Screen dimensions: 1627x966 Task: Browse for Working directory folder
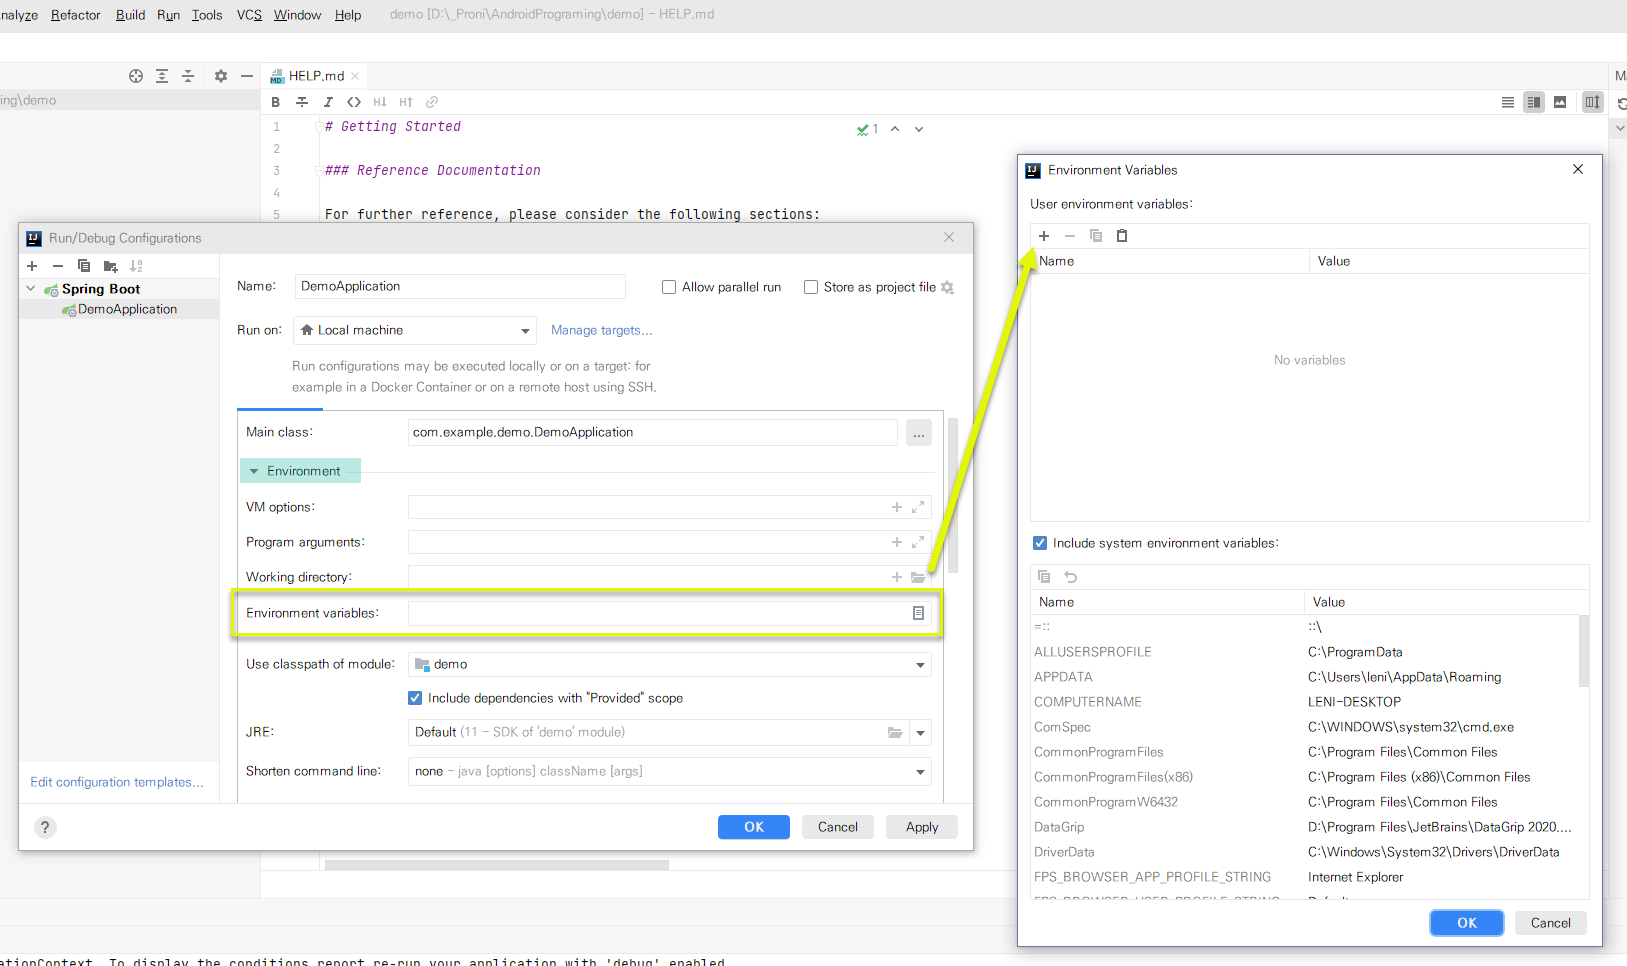(x=918, y=577)
